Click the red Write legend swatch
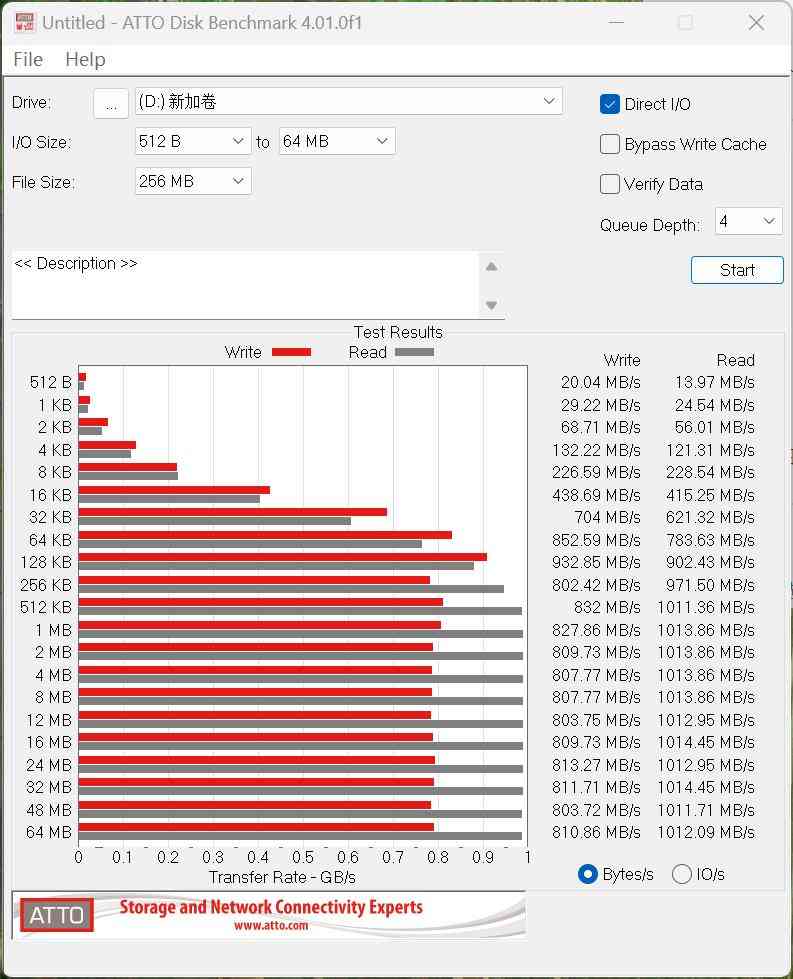The width and height of the screenshot is (793, 979). pos(291,352)
